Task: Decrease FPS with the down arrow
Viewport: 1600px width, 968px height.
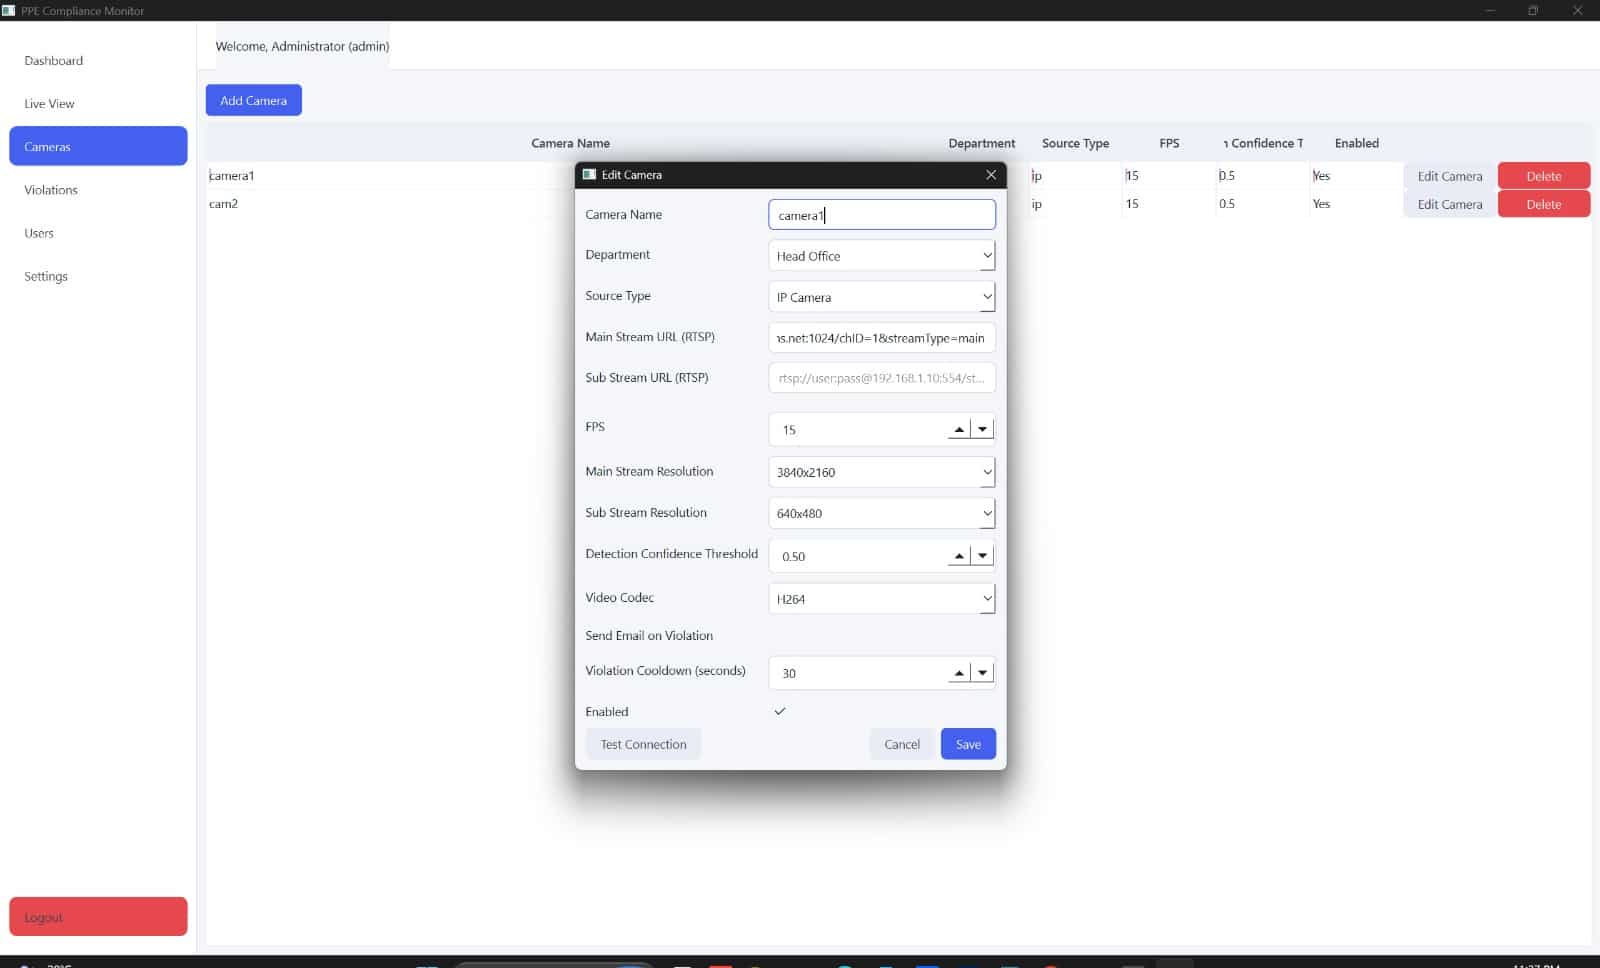Action: click(983, 429)
